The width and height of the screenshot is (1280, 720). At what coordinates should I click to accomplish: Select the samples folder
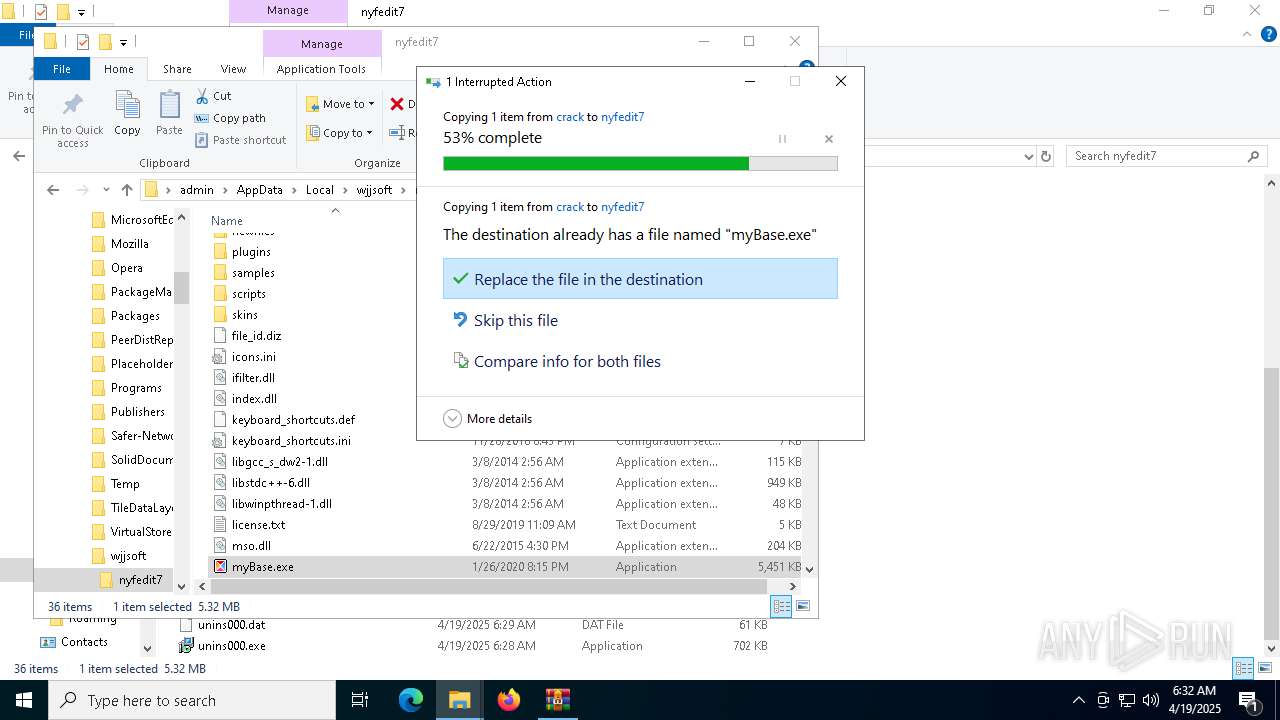tap(253, 273)
